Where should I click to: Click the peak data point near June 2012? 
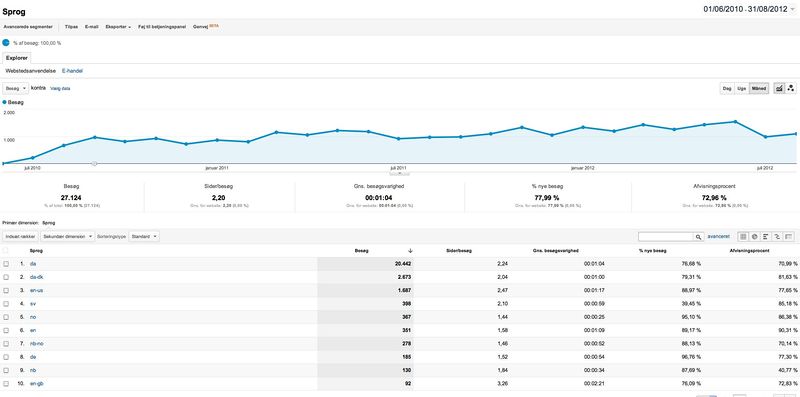click(735, 121)
